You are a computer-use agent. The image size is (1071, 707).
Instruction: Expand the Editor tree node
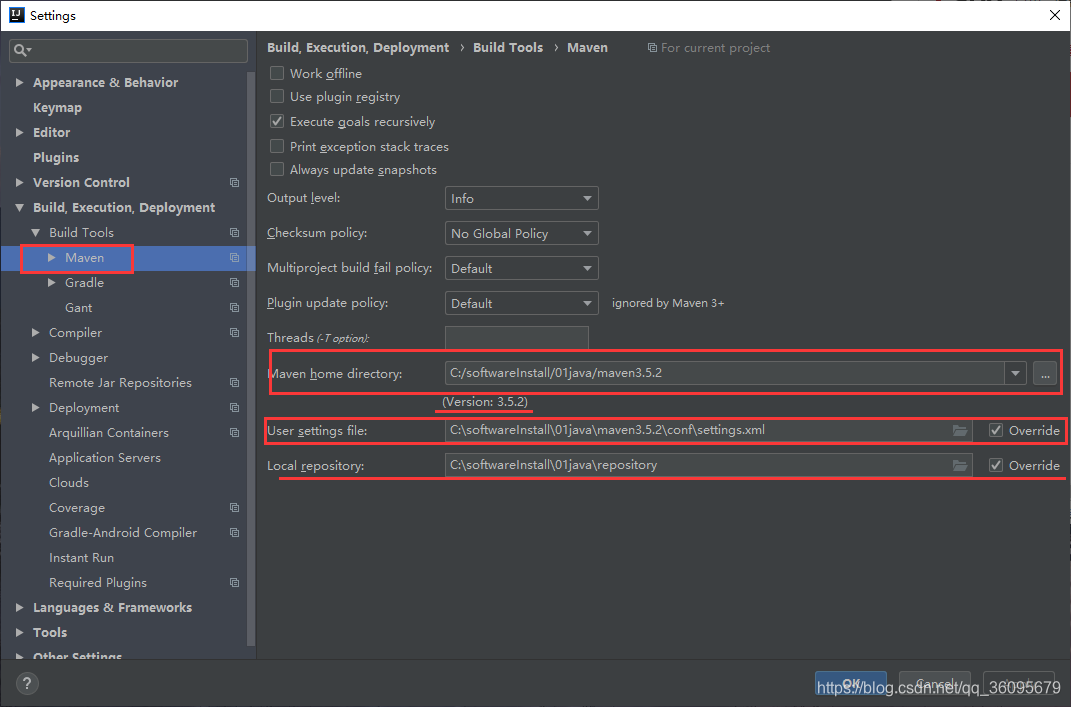19,133
